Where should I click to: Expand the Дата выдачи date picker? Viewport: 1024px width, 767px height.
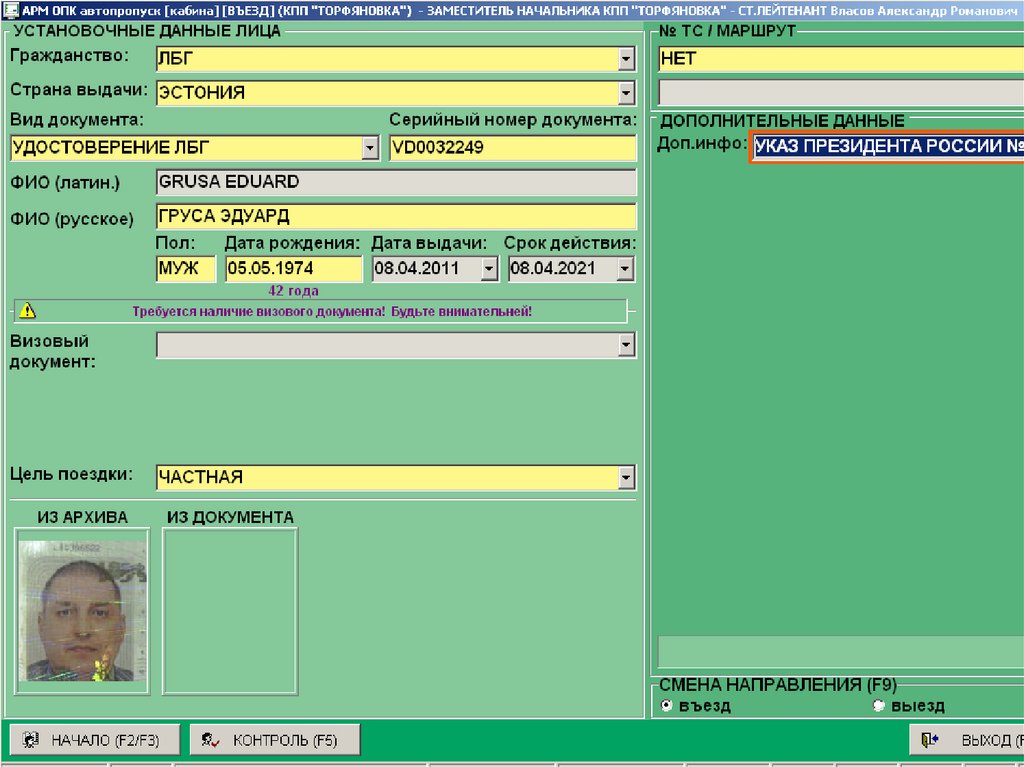click(x=488, y=268)
